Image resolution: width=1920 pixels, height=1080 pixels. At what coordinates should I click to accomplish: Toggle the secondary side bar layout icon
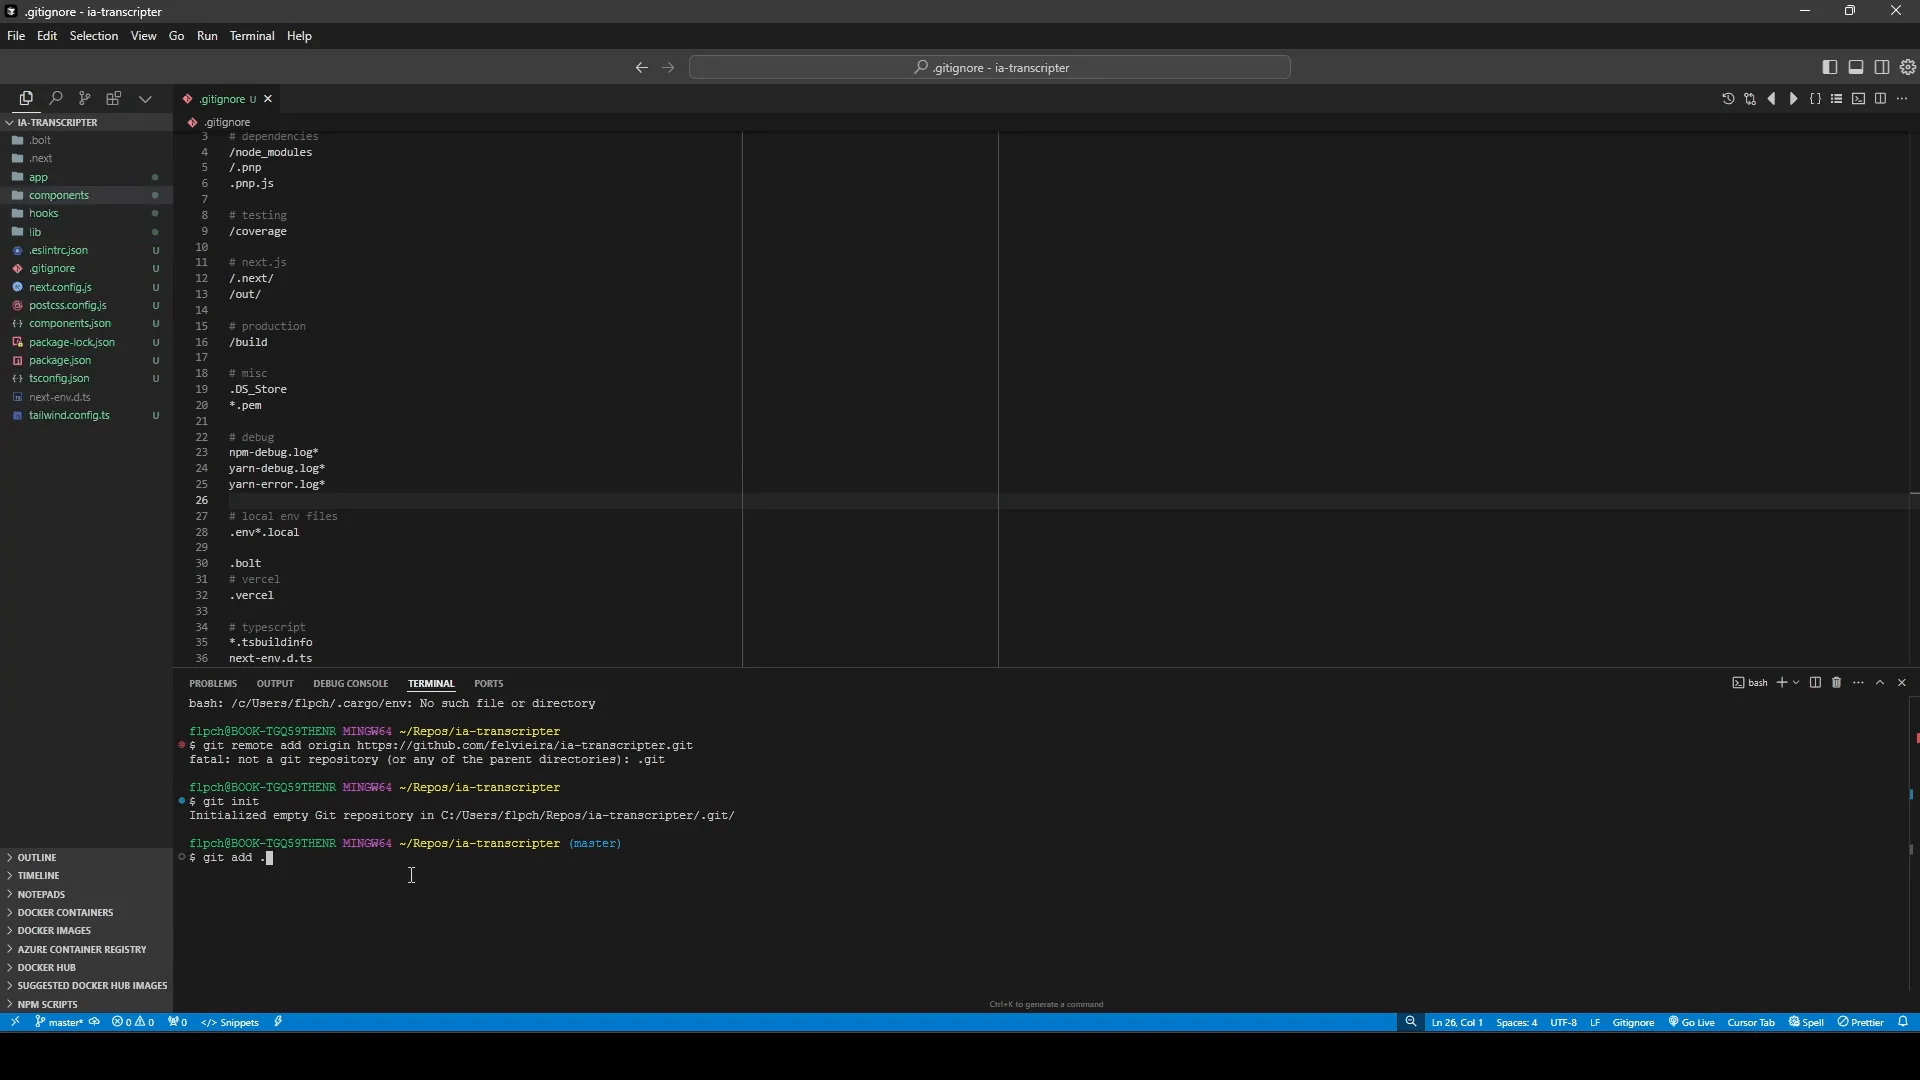[x=1882, y=67]
